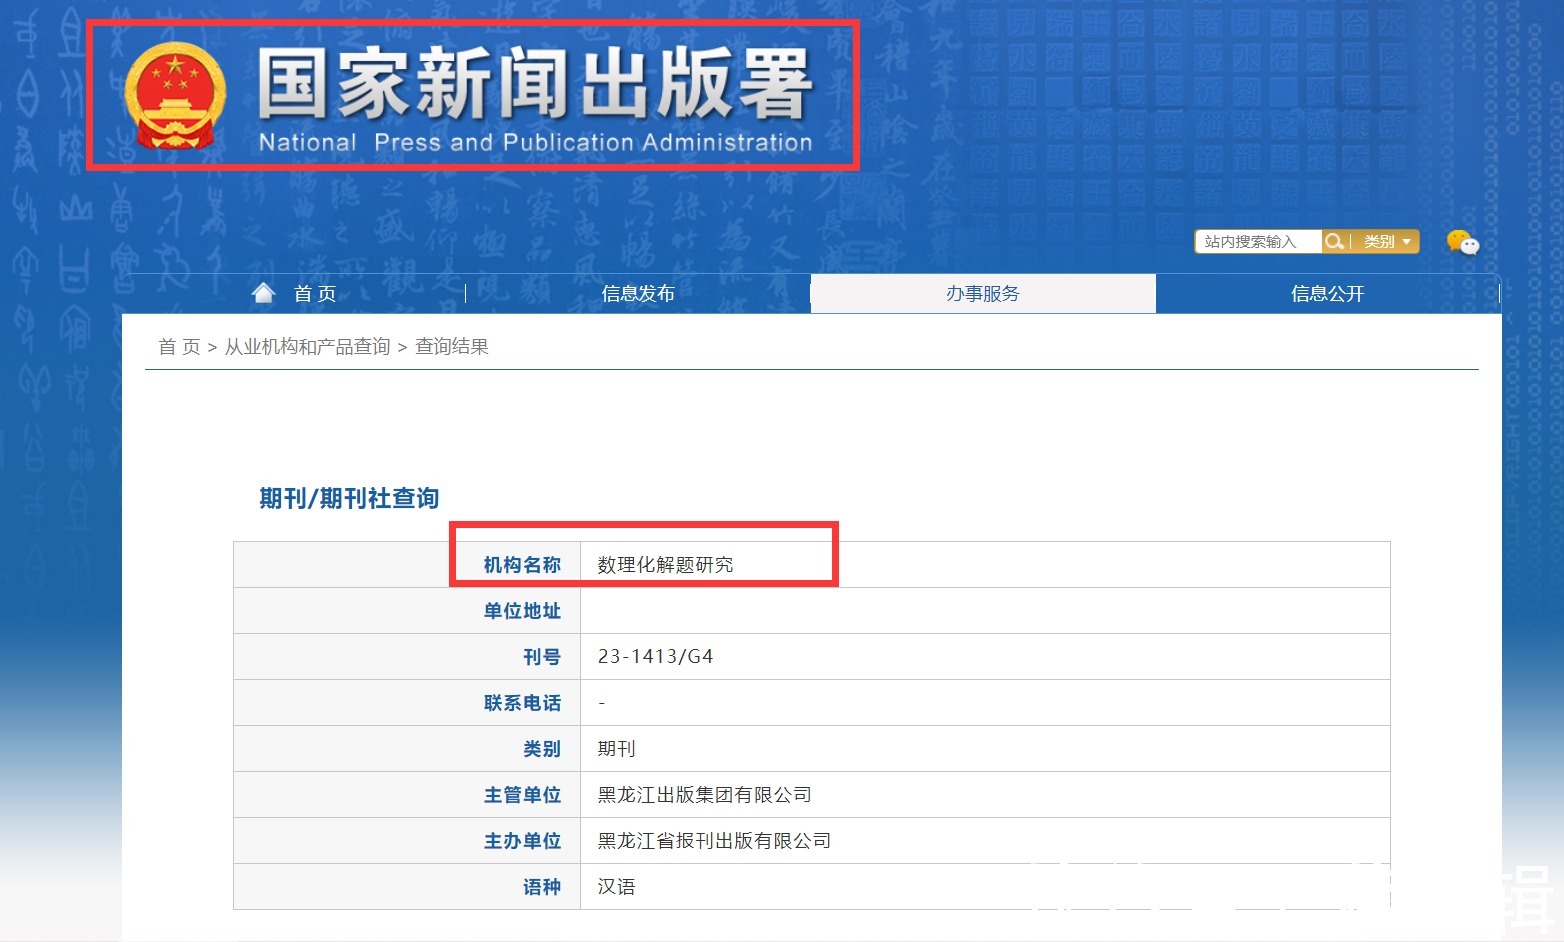Image resolution: width=1564 pixels, height=942 pixels.
Task: Click the 国家新闻出版署 site title
Action: point(535,85)
